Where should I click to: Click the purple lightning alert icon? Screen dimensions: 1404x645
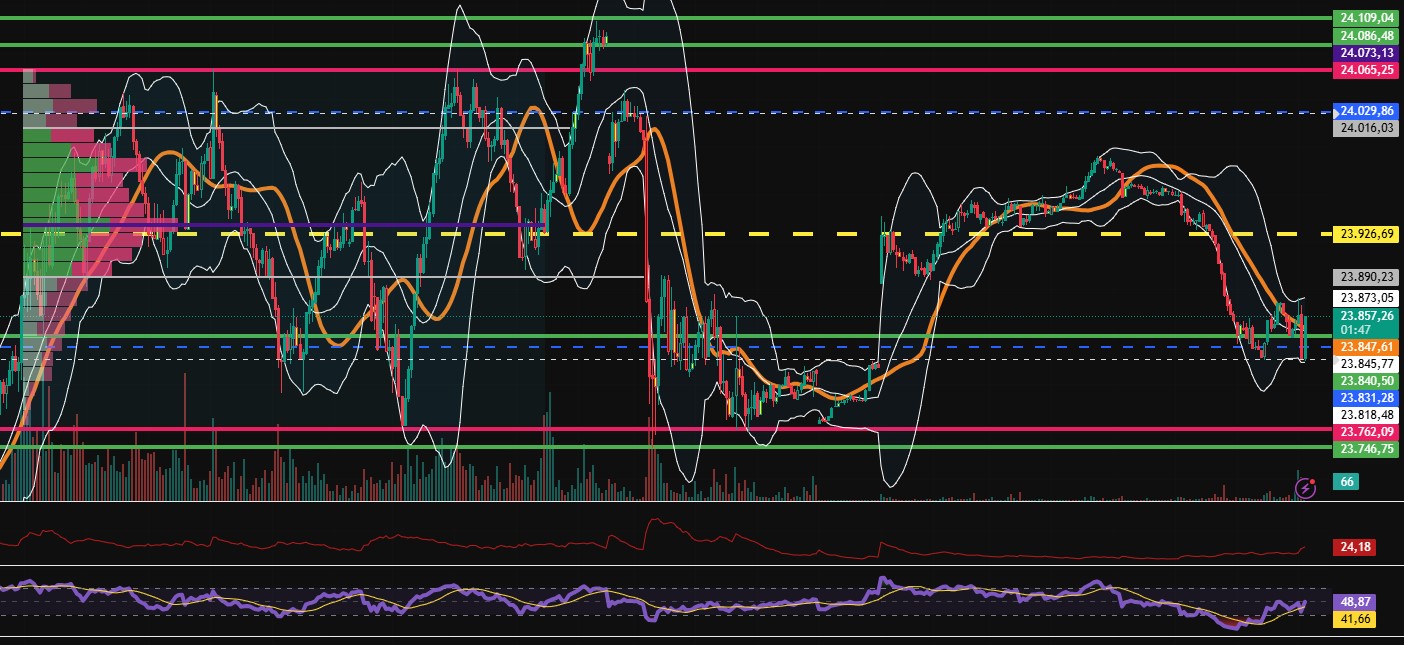(1305, 487)
